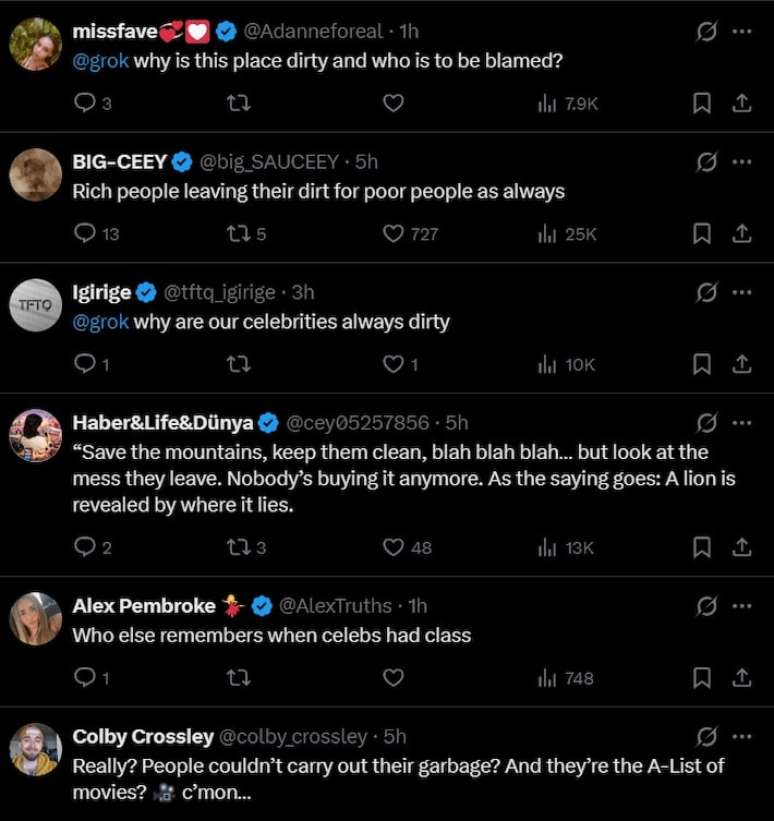Like BIG-CEEY's tweet about rich people
The height and width of the screenshot is (821, 774).
[x=394, y=234]
